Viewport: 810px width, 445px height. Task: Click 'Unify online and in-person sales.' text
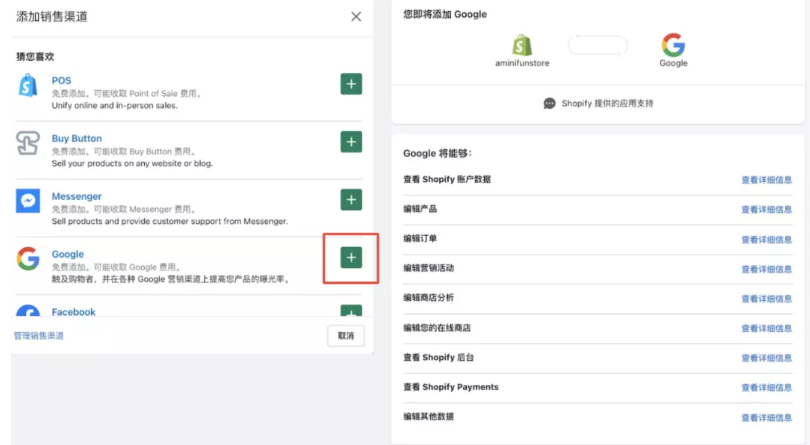point(114,105)
